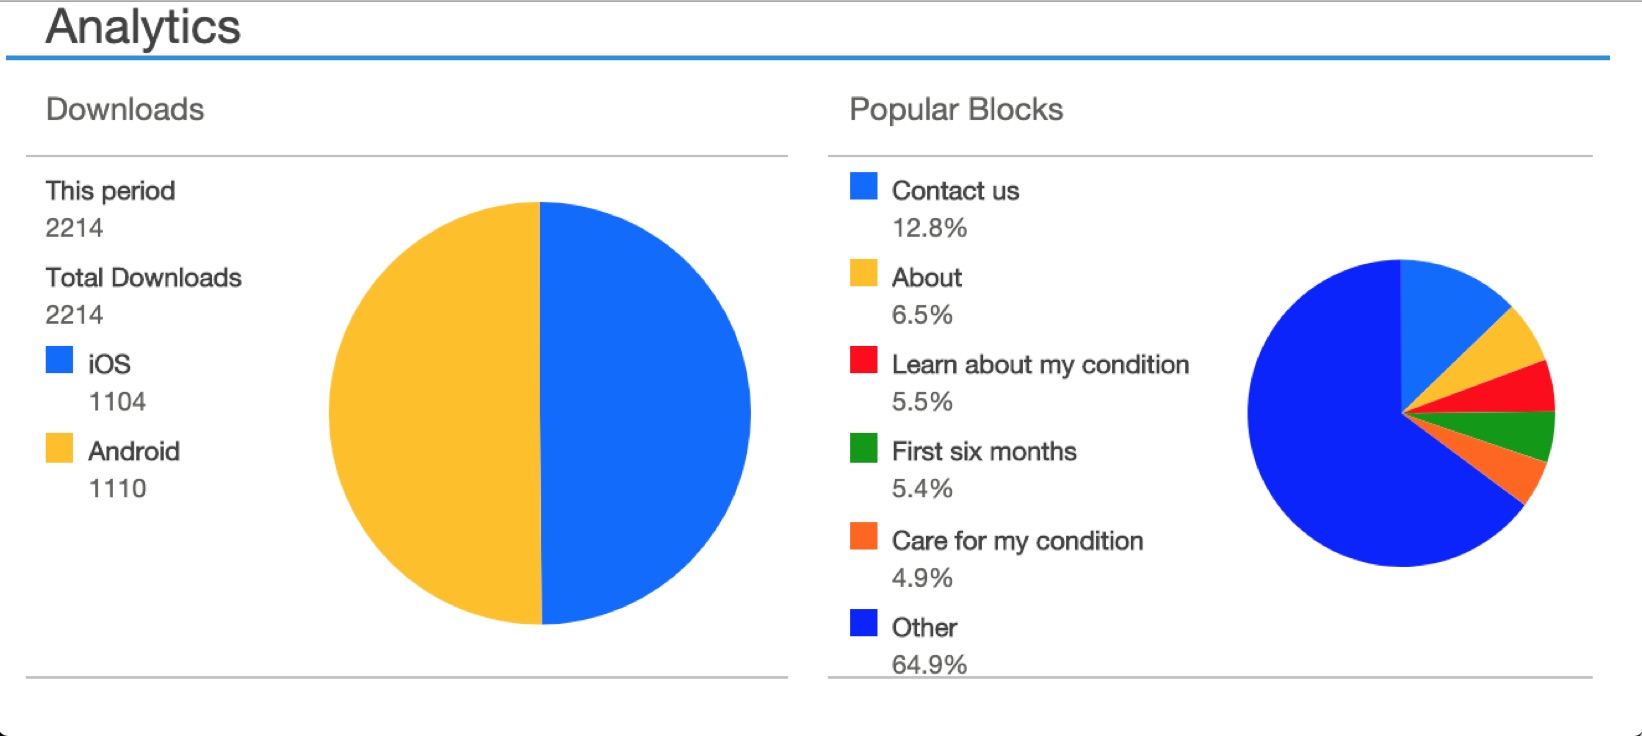Click the Contact us legend label
1642x736 pixels.
coord(955,191)
